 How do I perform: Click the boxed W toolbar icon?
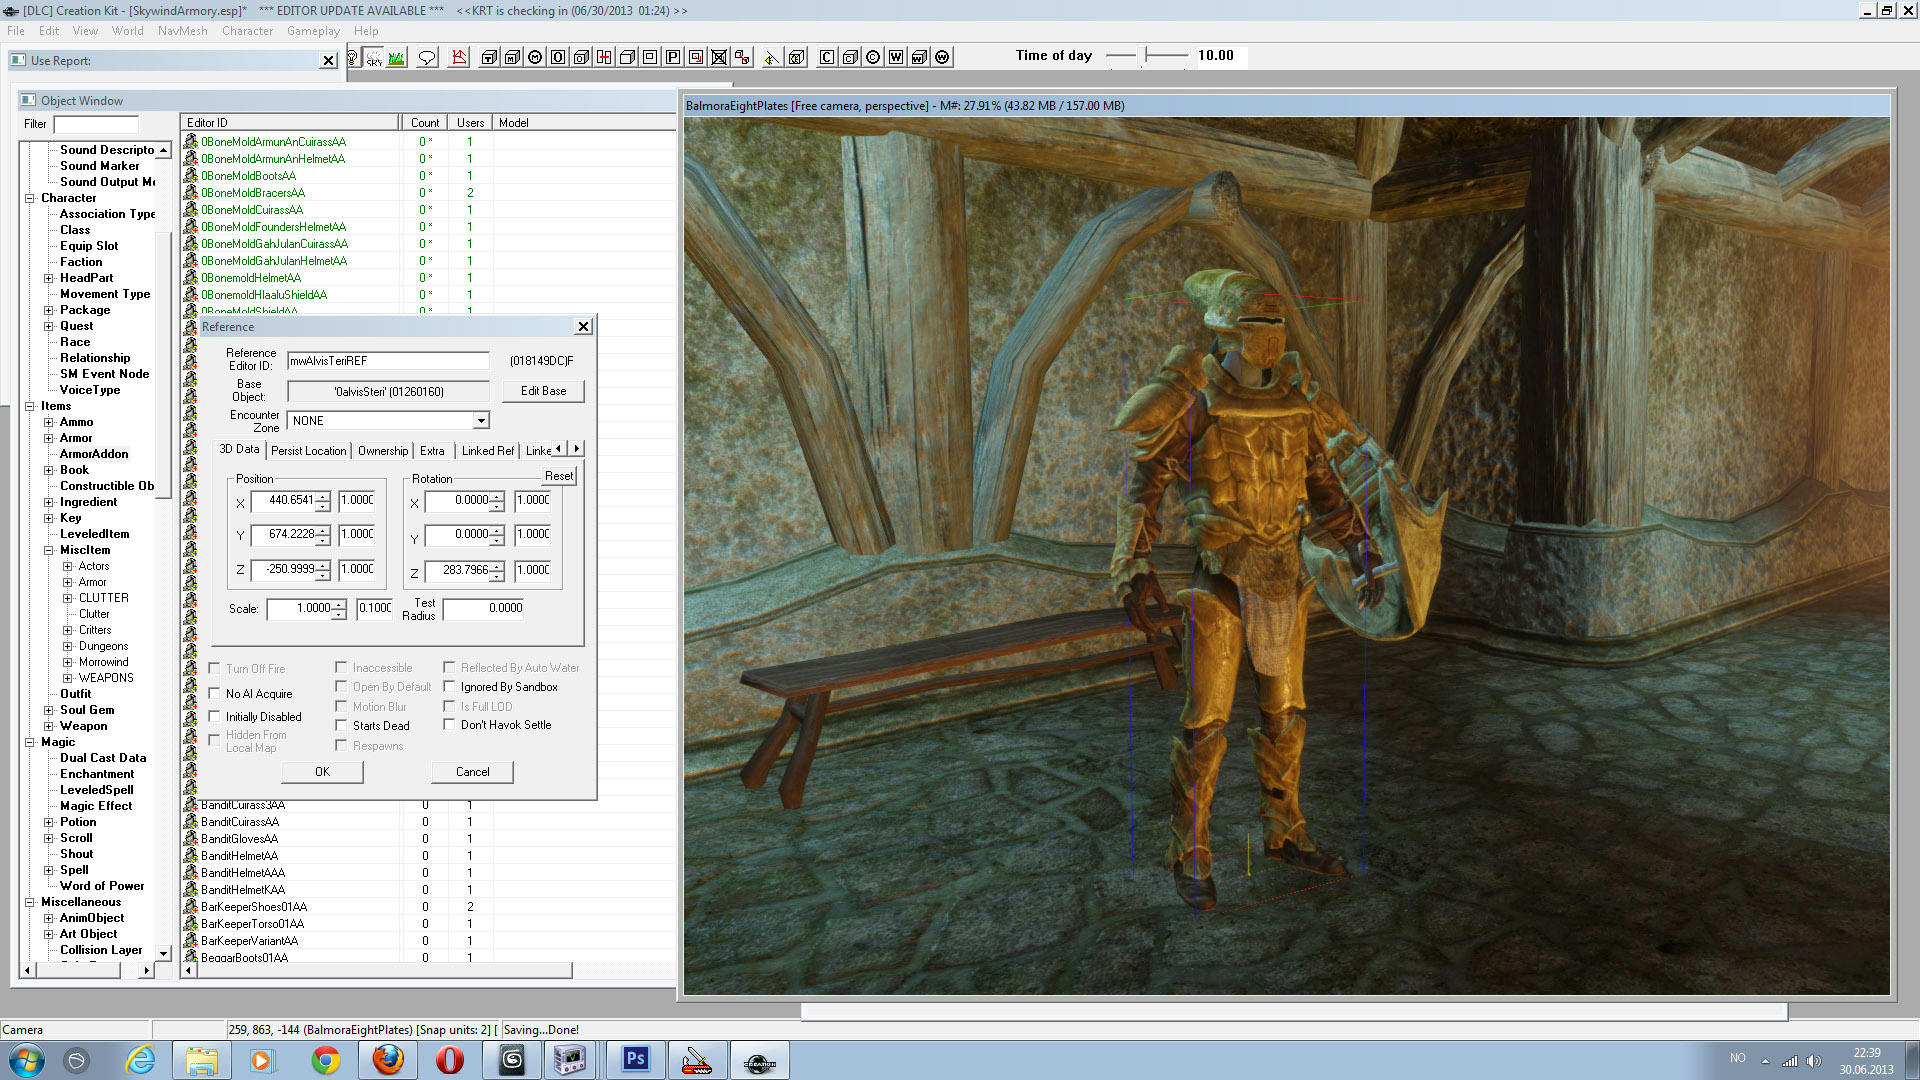pyautogui.click(x=896, y=57)
